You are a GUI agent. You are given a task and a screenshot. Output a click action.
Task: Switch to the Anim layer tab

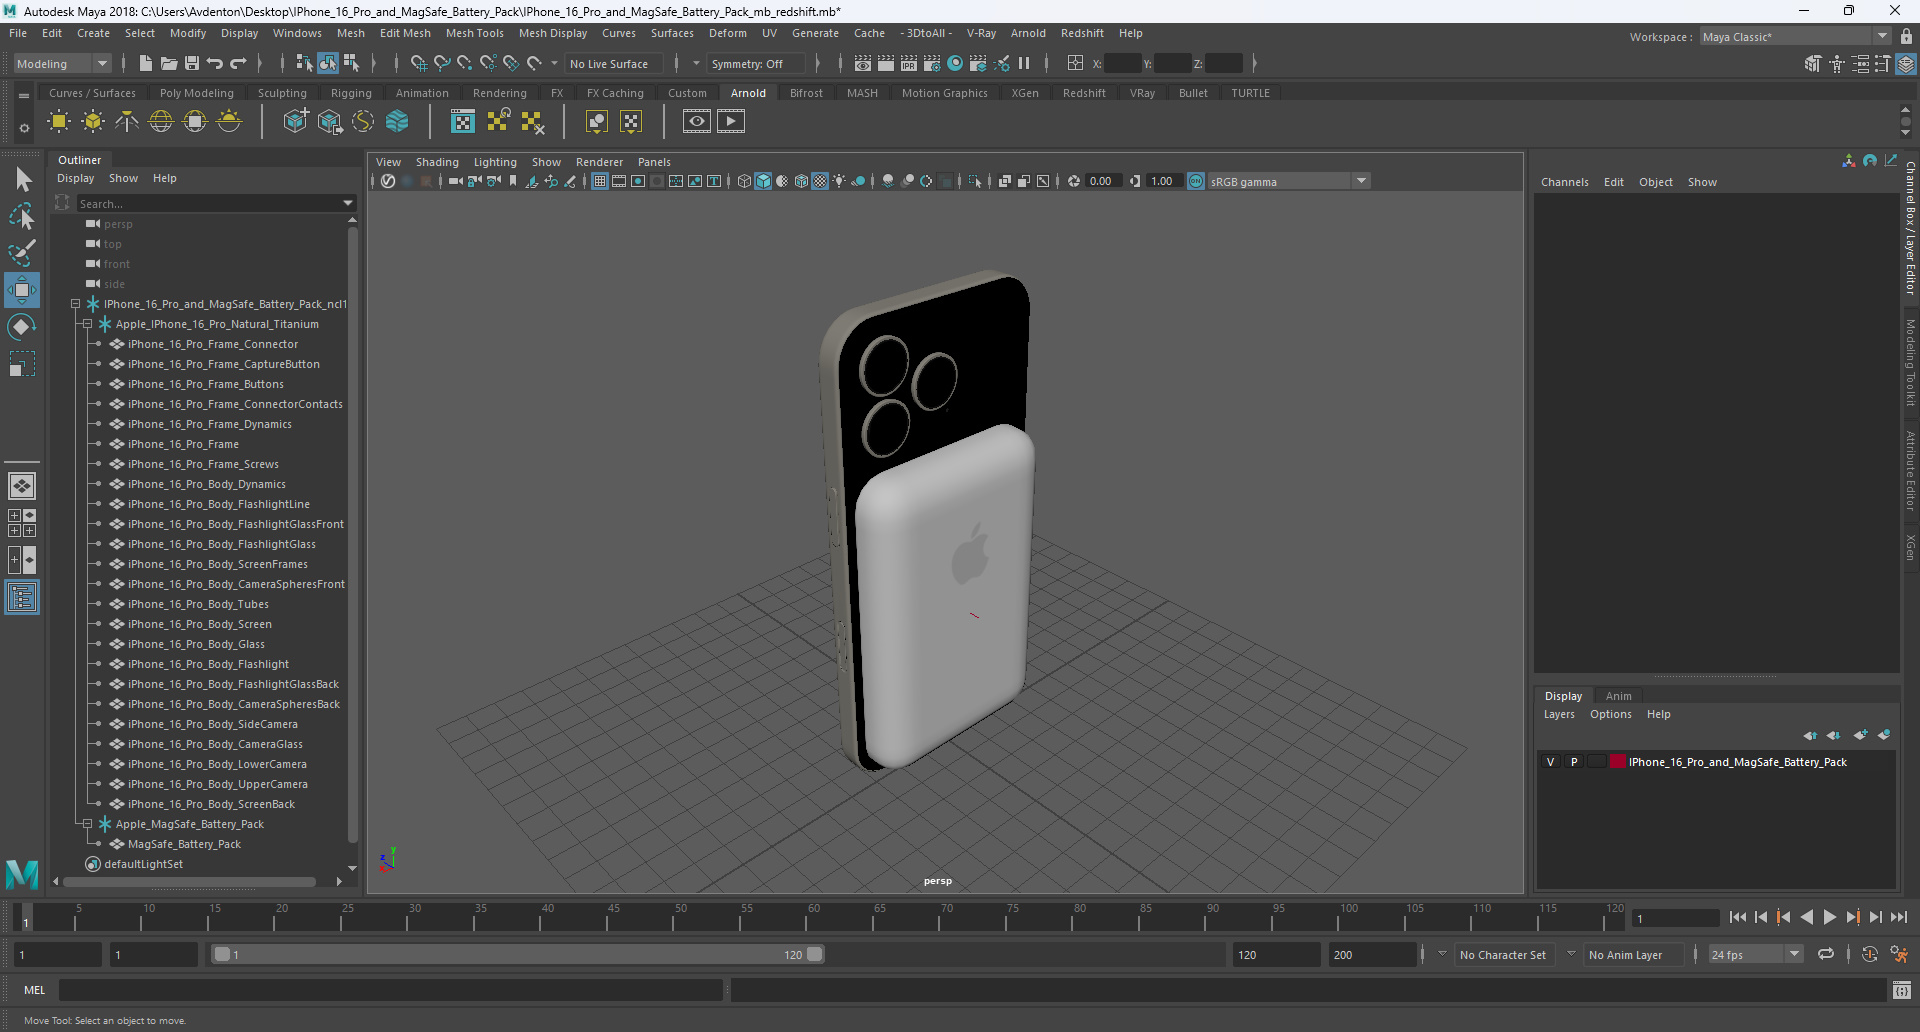(1618, 696)
